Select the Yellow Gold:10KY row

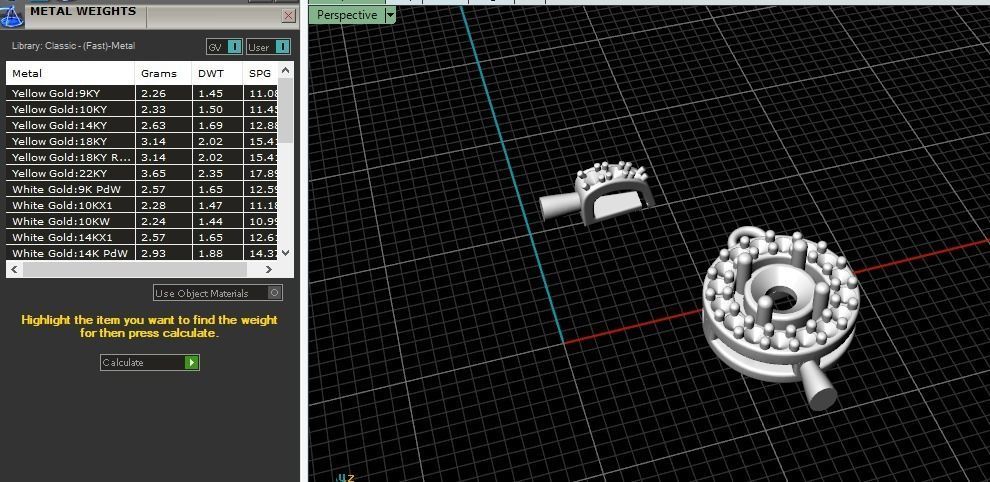[x=142, y=109]
